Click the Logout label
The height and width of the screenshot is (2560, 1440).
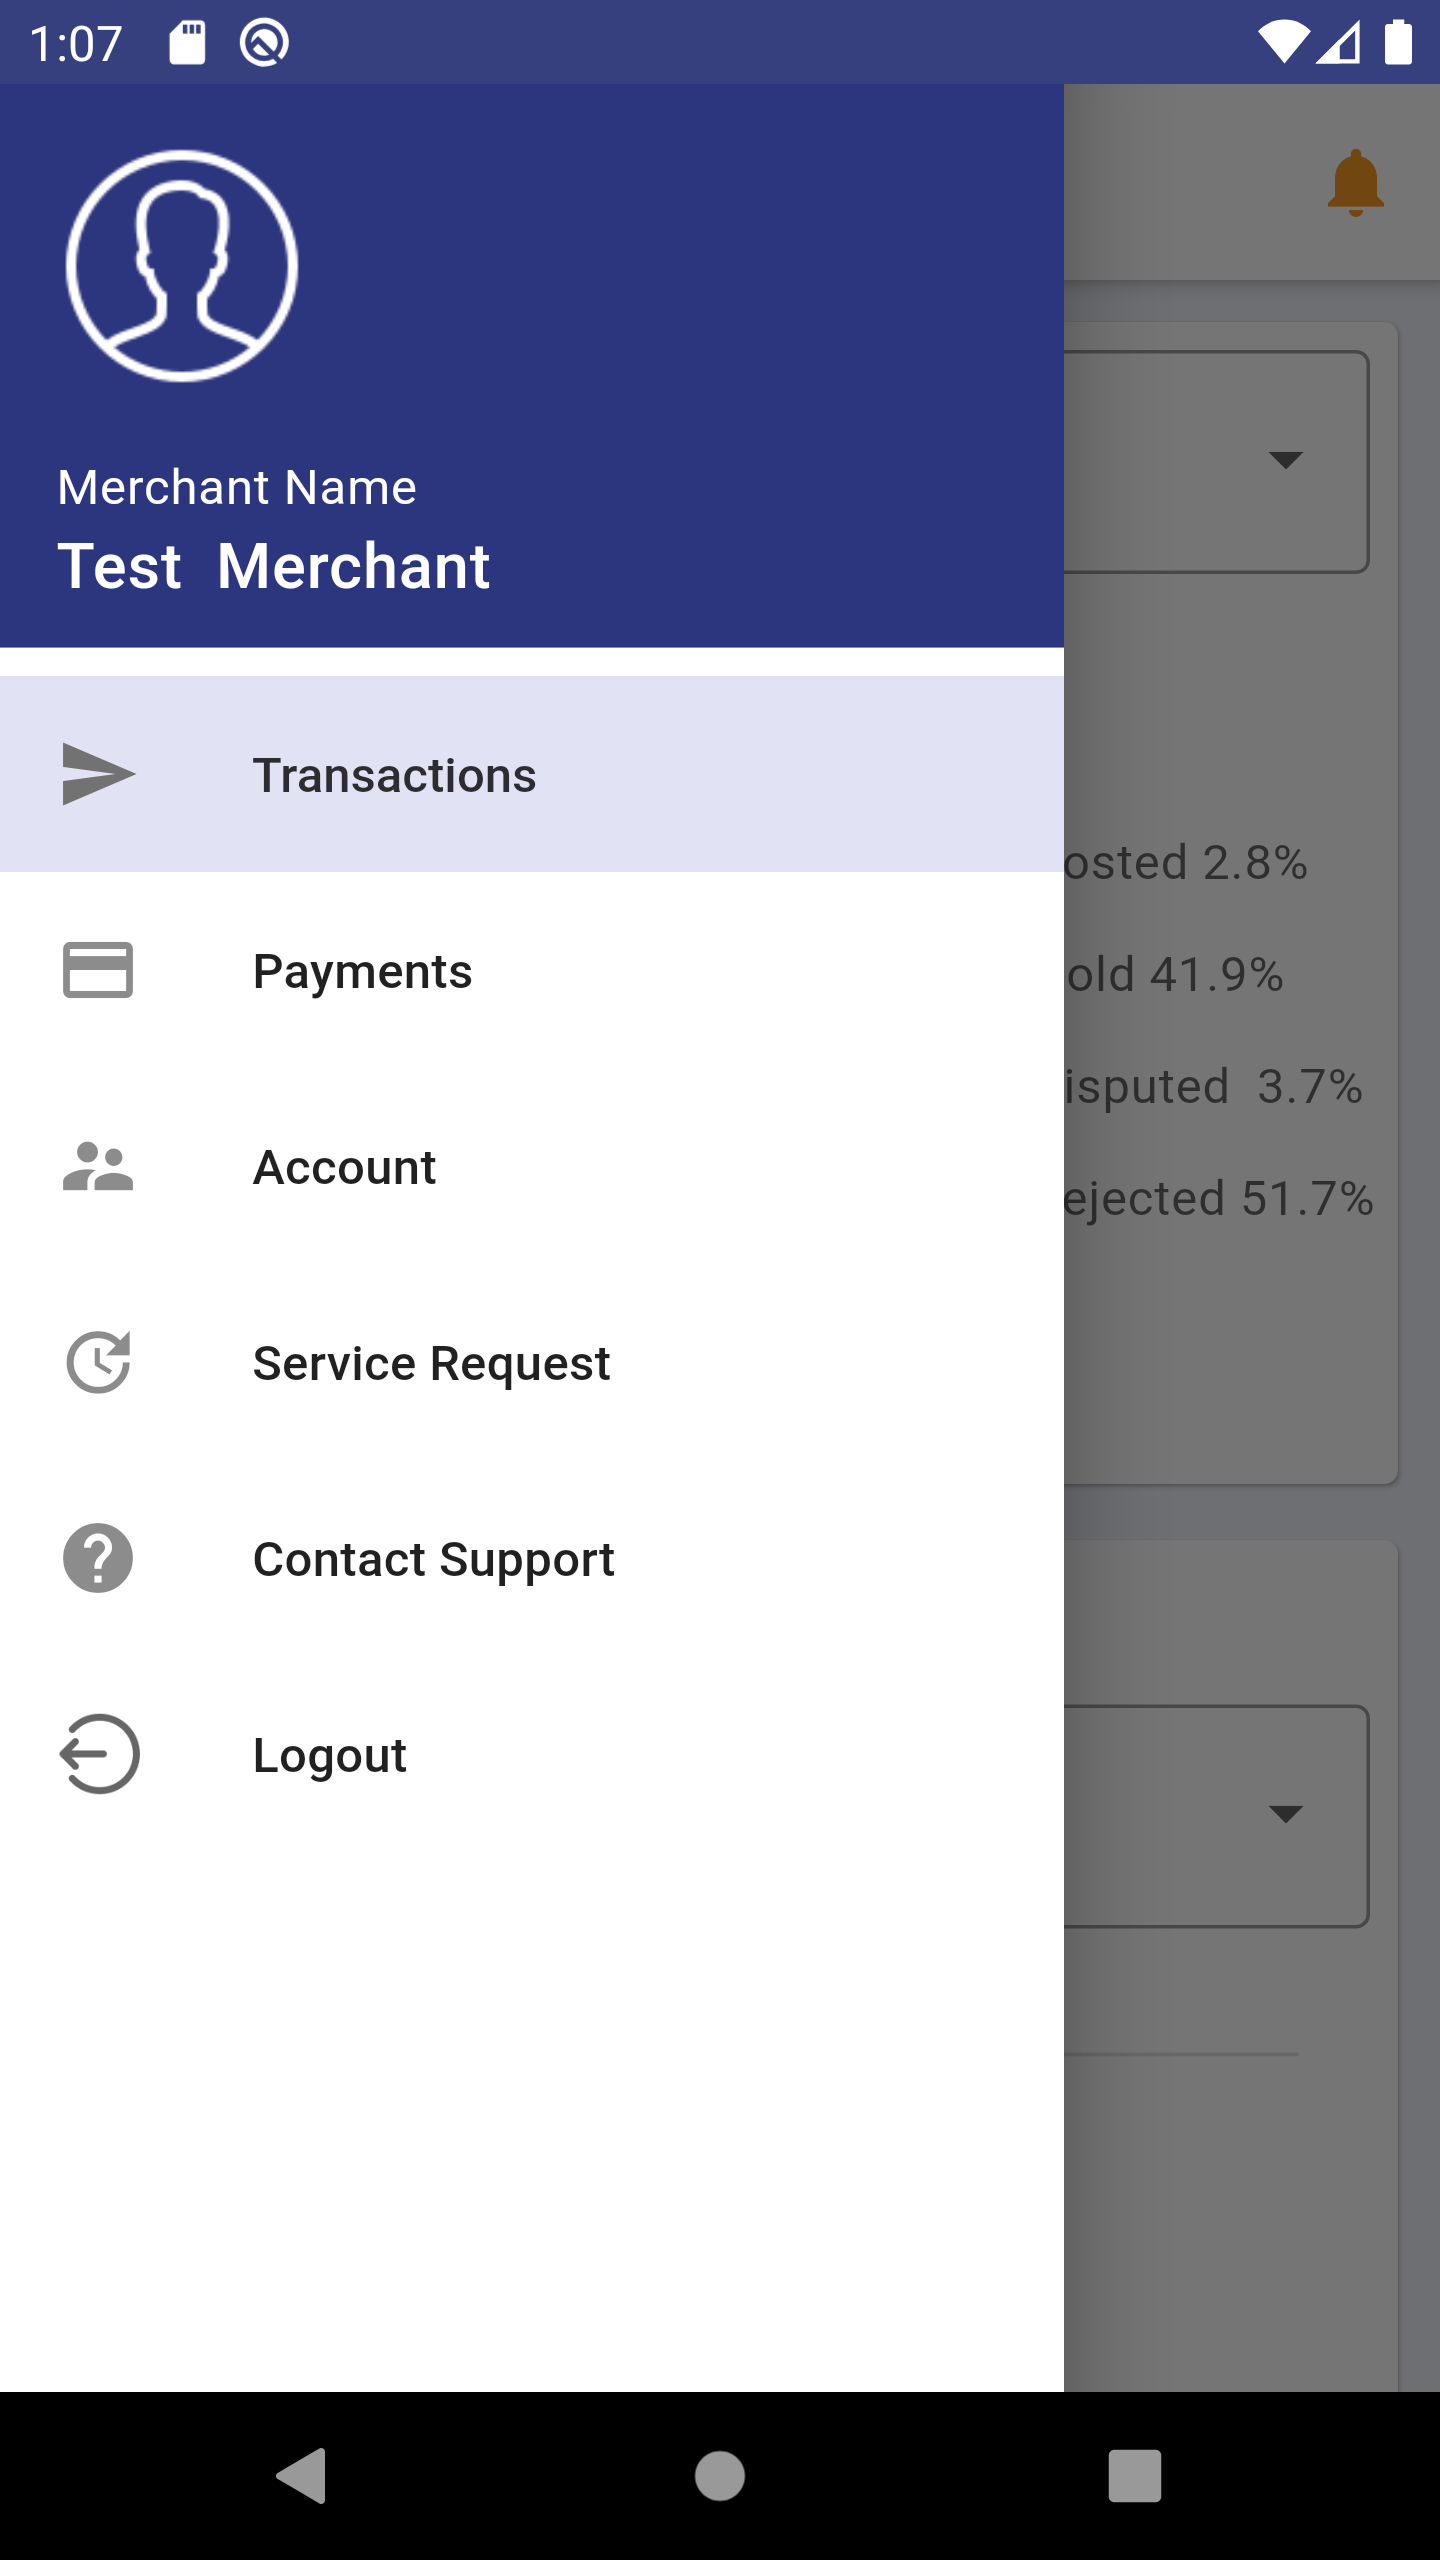pyautogui.click(x=330, y=1756)
